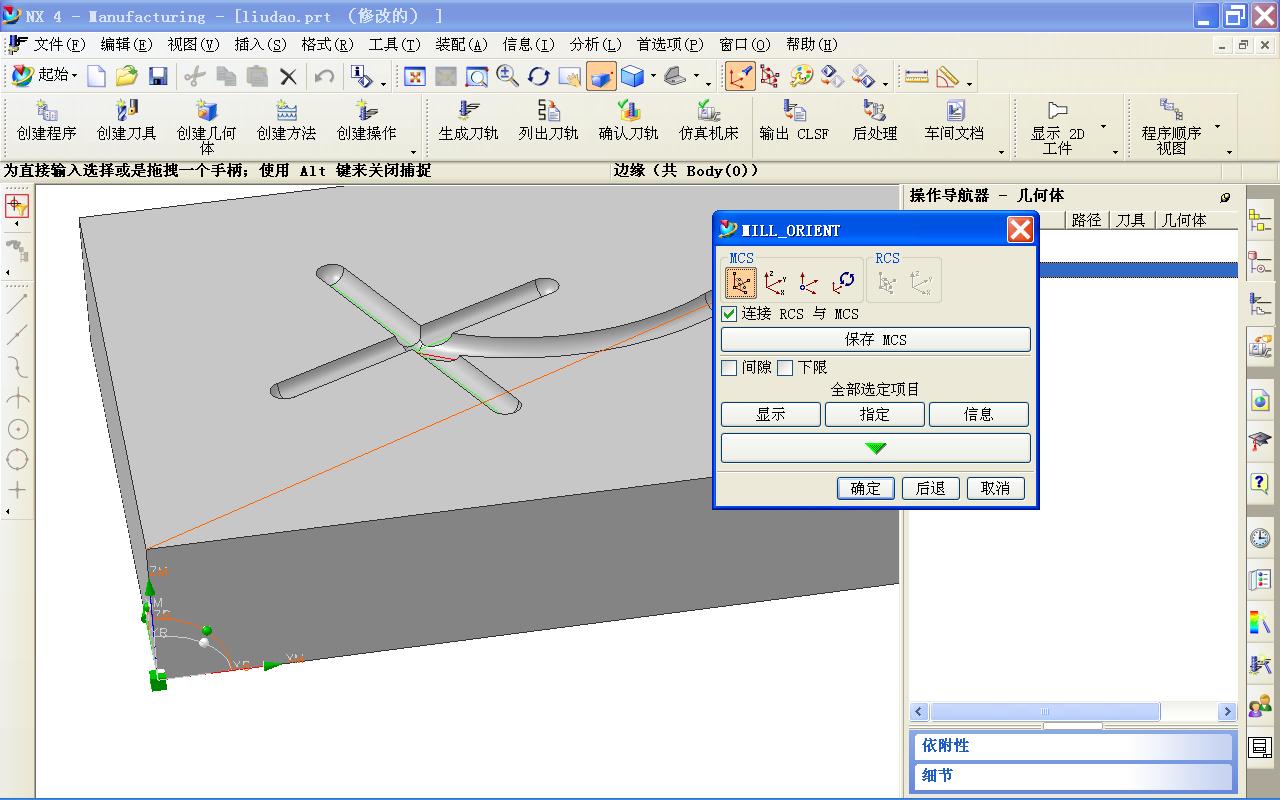The image size is (1280, 800).
Task: Click the angle measurement icon
Action: tap(946, 76)
